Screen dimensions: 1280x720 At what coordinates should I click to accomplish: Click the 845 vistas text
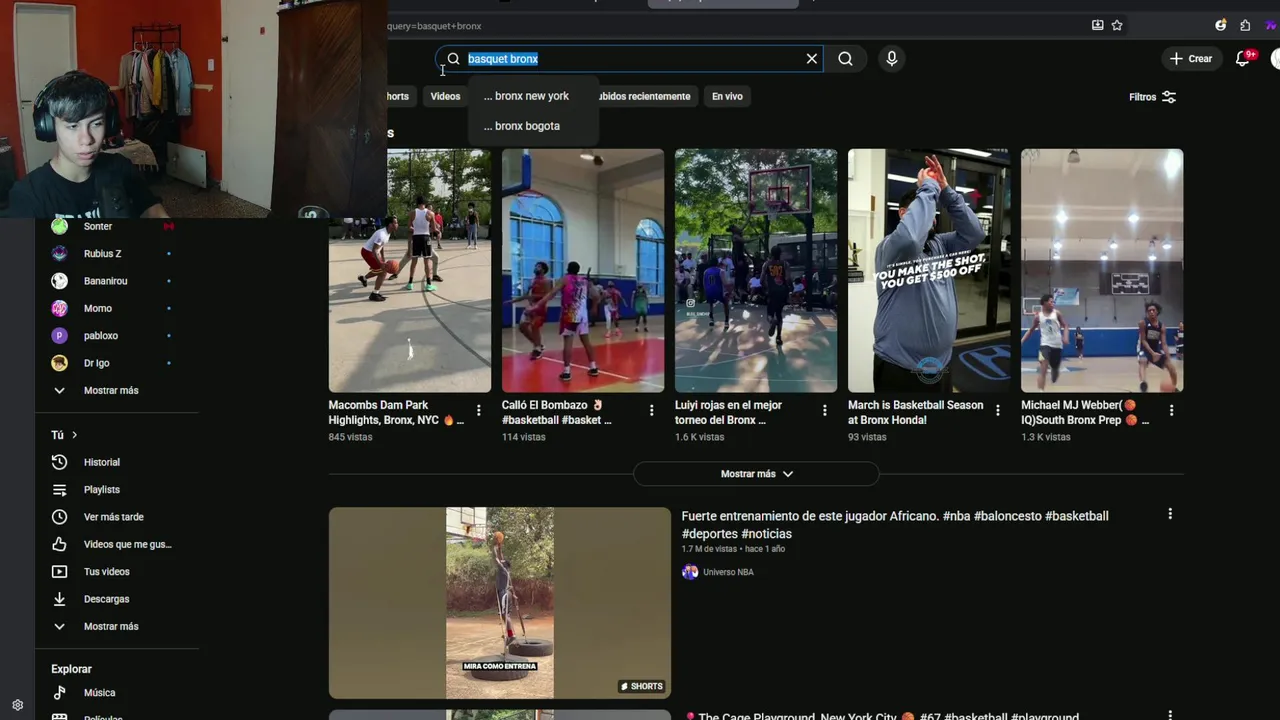click(350, 437)
